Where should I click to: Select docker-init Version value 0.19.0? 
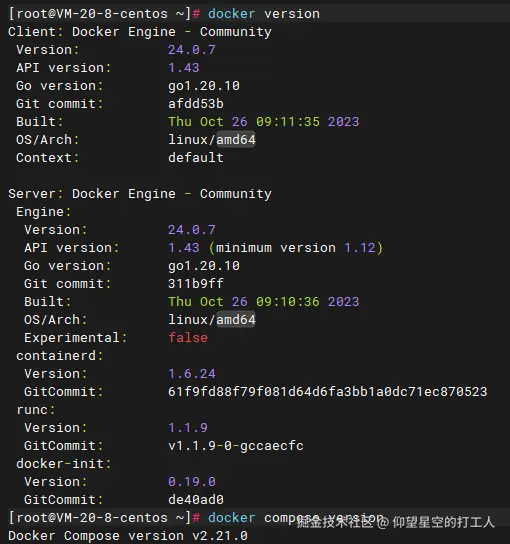192,482
